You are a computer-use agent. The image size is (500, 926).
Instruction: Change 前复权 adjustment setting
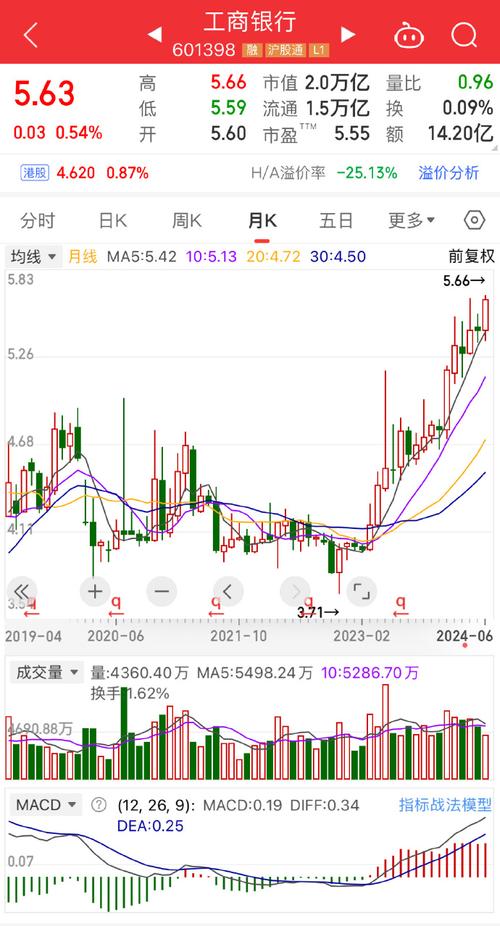(471, 256)
